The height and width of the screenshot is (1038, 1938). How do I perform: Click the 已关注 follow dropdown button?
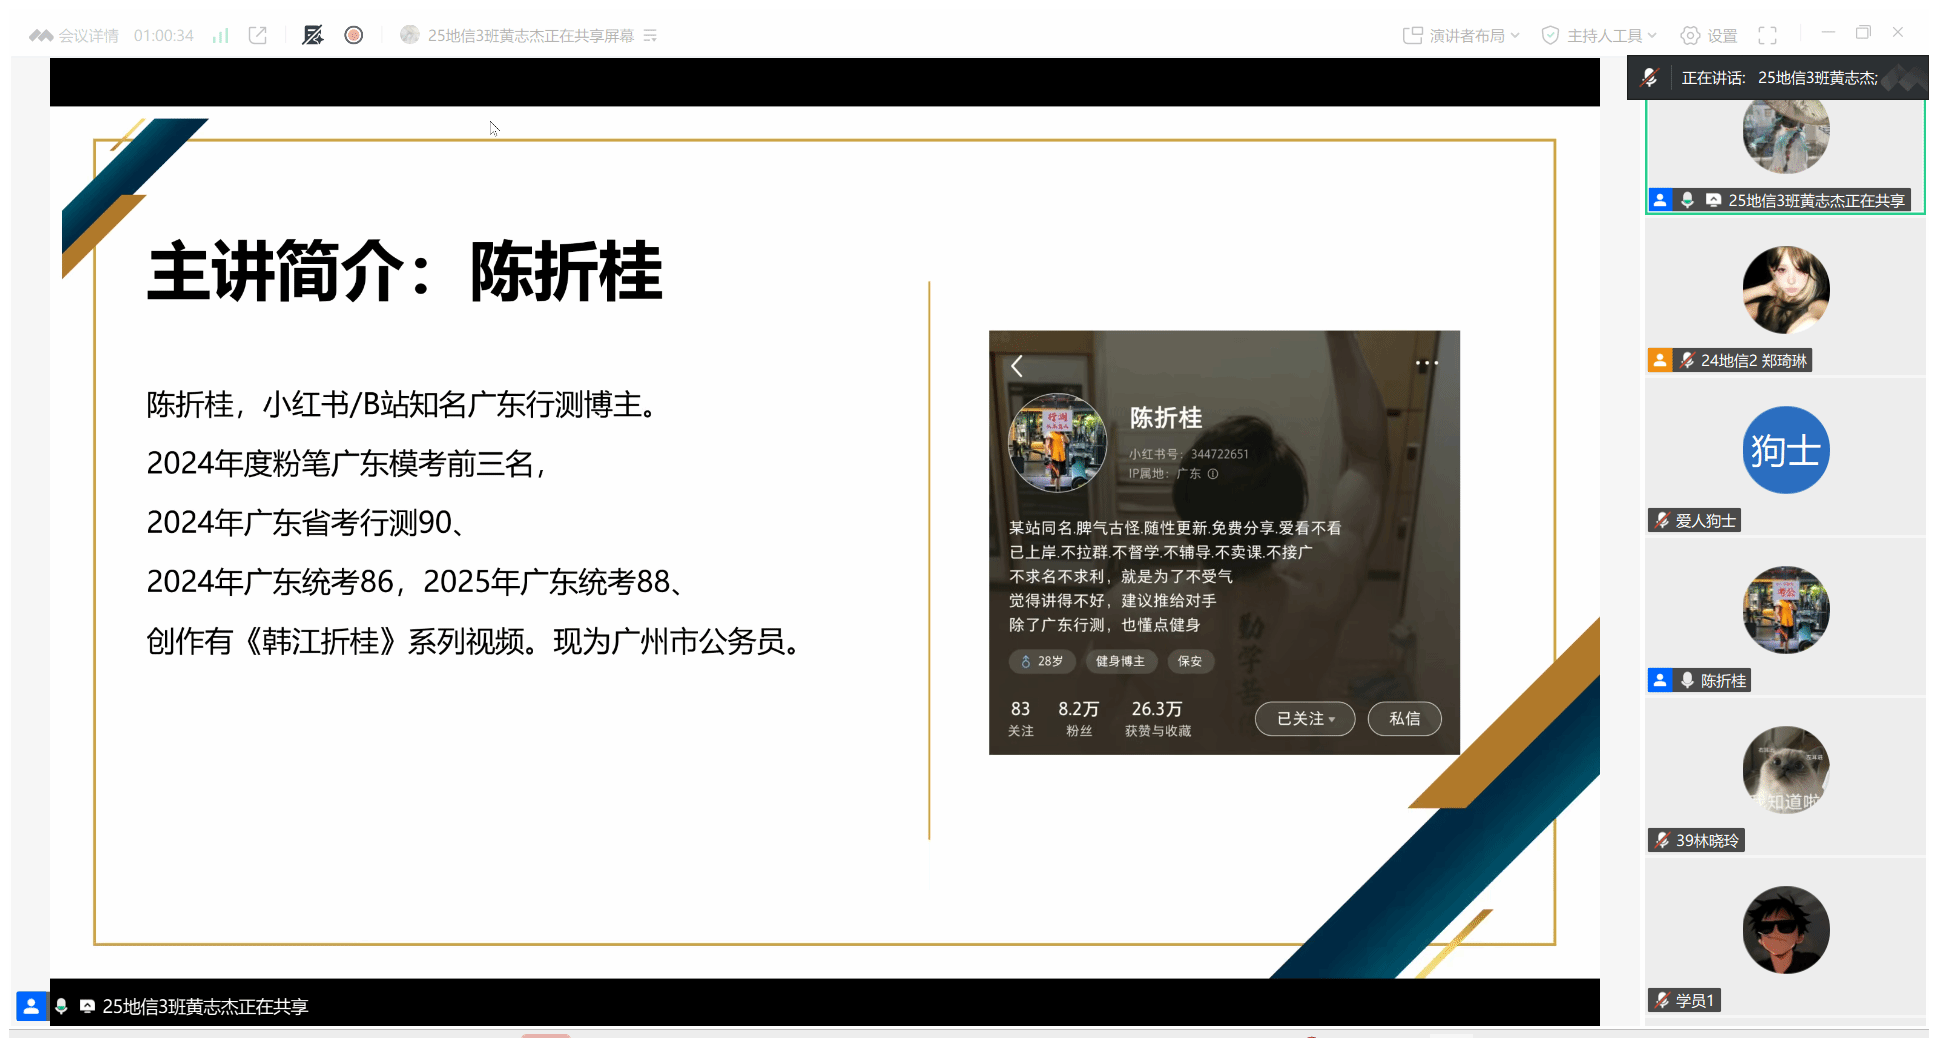pos(1305,719)
